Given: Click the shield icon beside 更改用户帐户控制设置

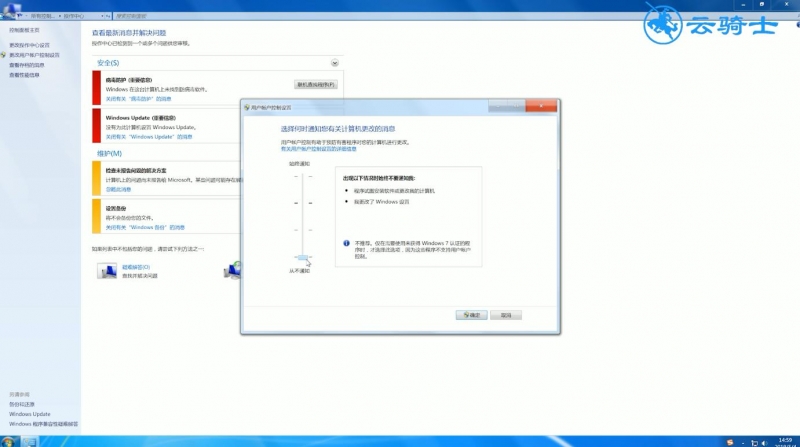Looking at the screenshot, I should (4, 55).
